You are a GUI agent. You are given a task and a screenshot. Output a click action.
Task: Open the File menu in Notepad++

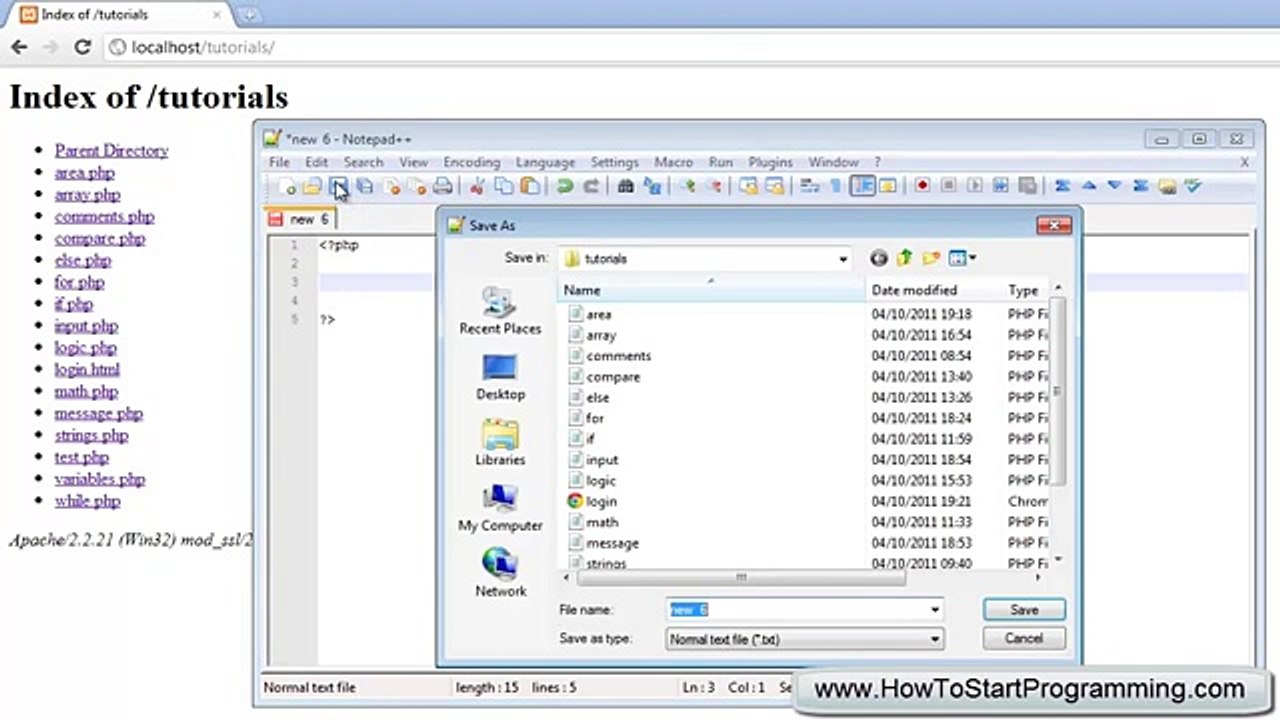click(279, 162)
